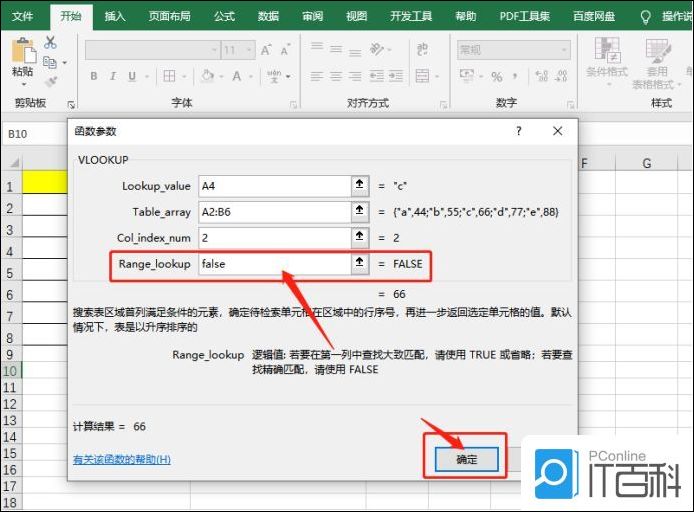The width and height of the screenshot is (694, 512).
Task: Switch to the PDF工具集 tab
Action: tap(525, 16)
